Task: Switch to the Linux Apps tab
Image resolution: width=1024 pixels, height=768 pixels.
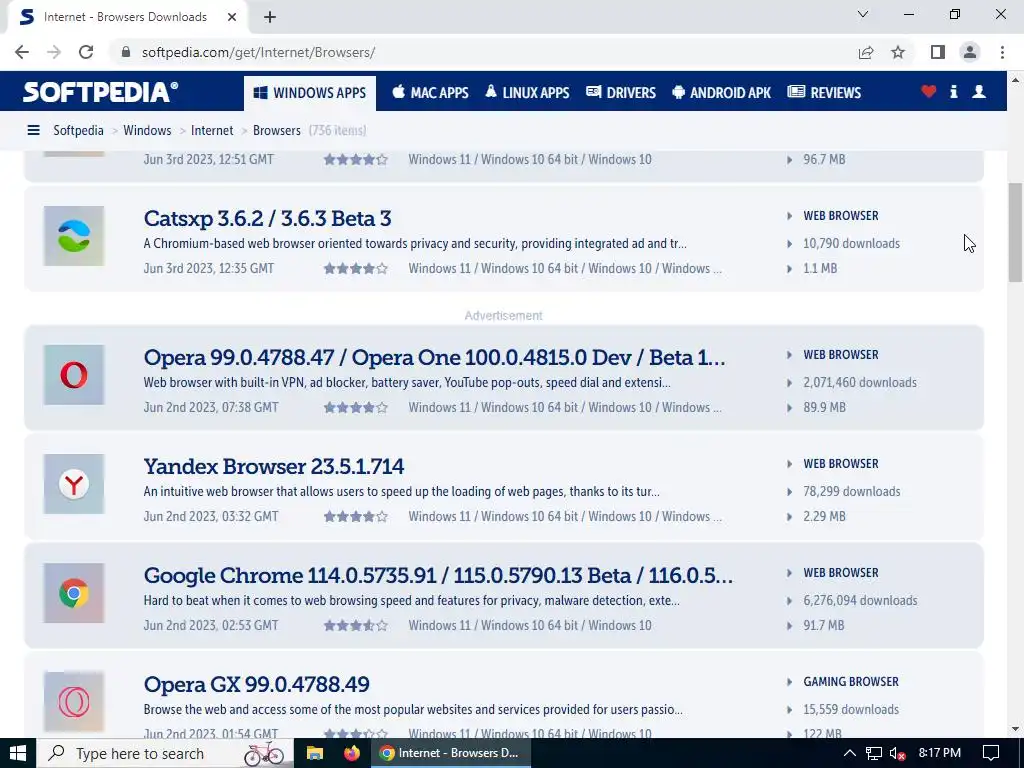Action: click(527, 93)
